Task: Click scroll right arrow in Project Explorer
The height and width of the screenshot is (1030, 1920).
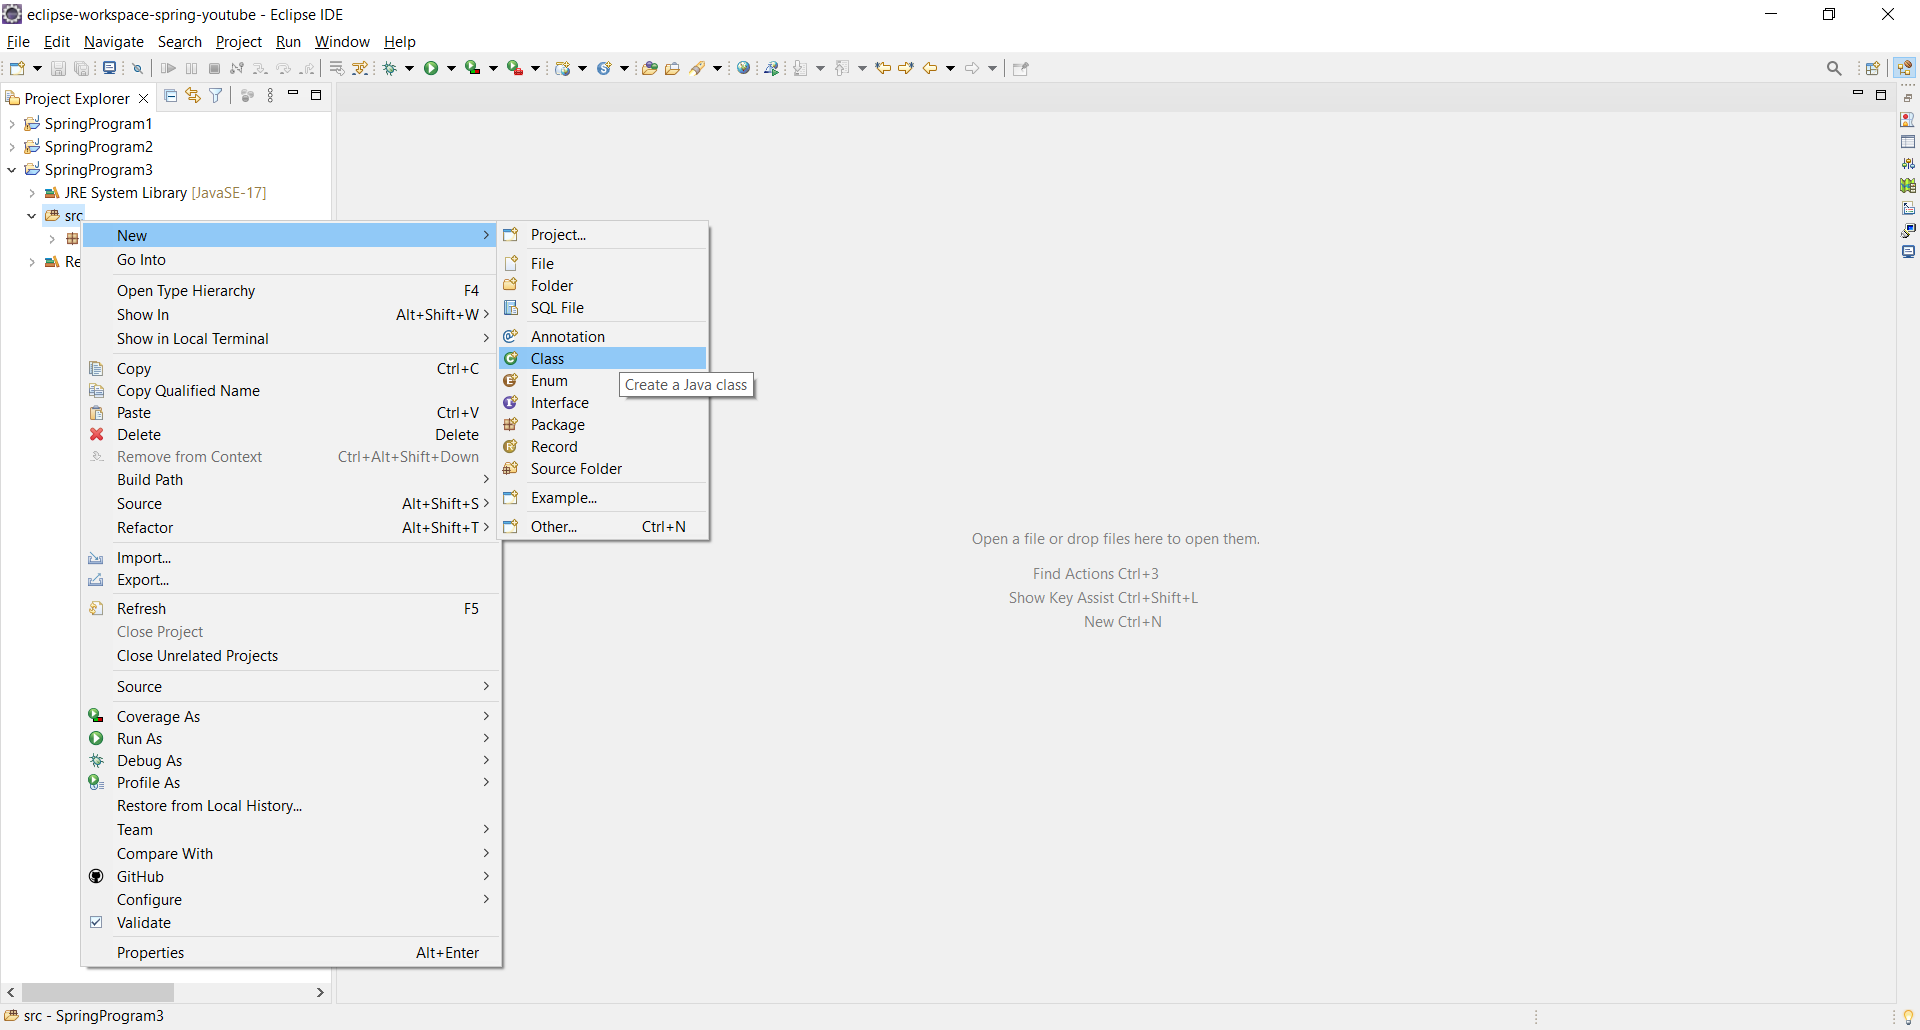Action: click(x=320, y=992)
